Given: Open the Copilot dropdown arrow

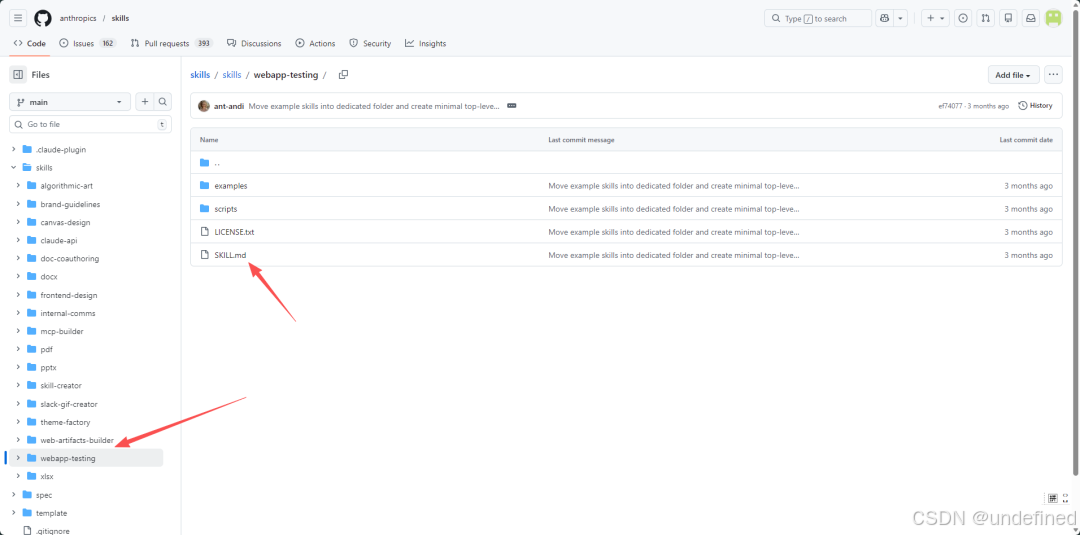Looking at the screenshot, I should coord(900,19).
